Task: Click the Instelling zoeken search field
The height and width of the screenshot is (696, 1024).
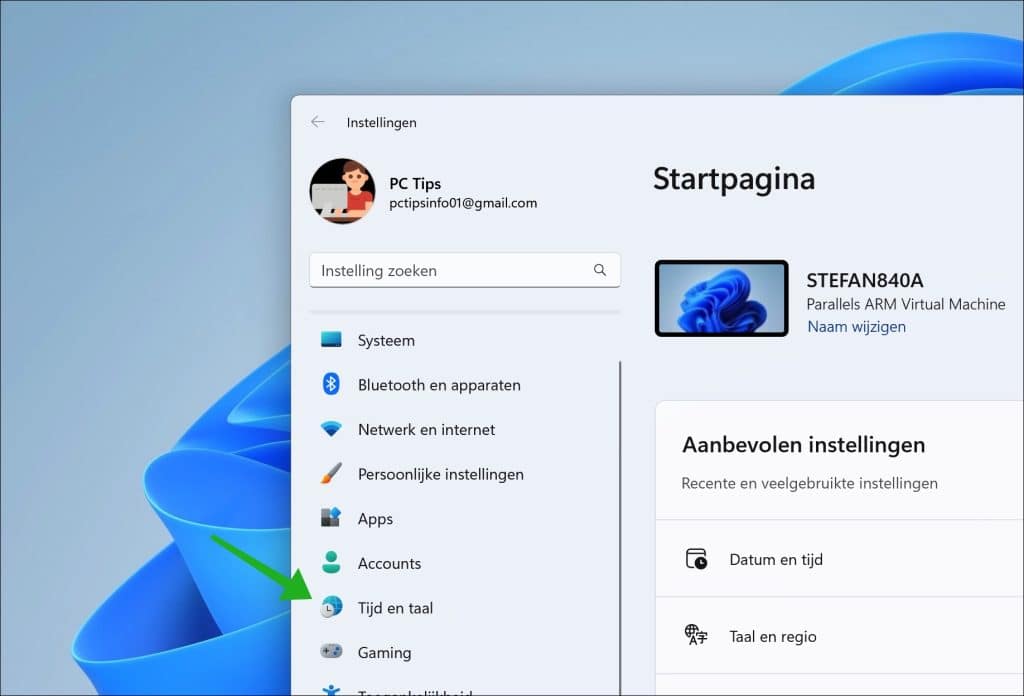Action: point(464,270)
